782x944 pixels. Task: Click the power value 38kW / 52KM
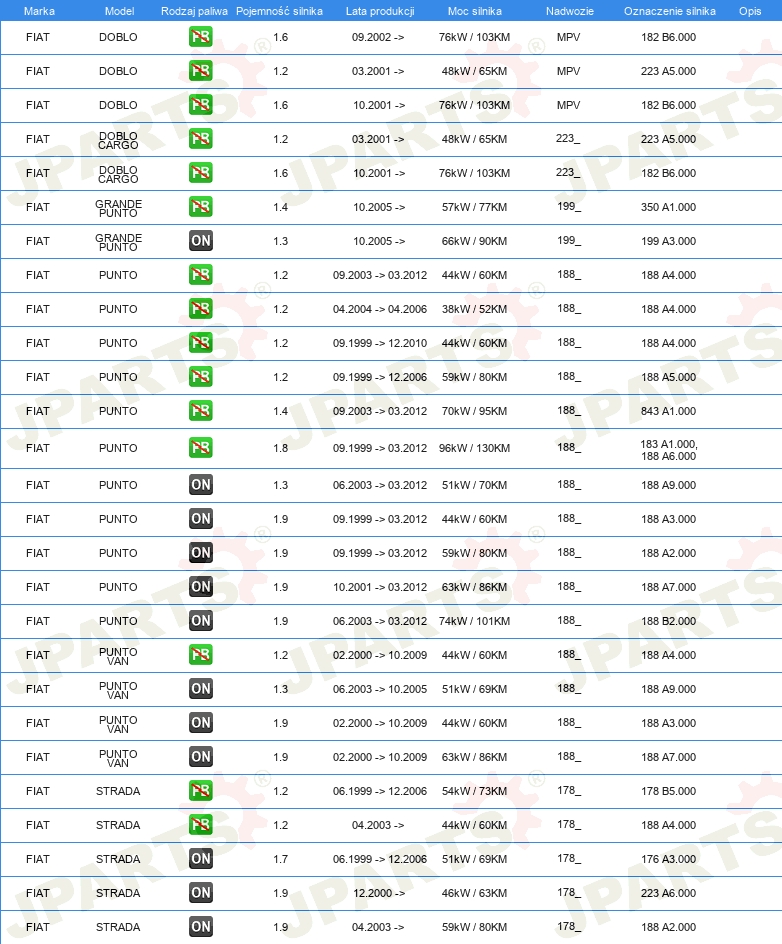coord(474,309)
